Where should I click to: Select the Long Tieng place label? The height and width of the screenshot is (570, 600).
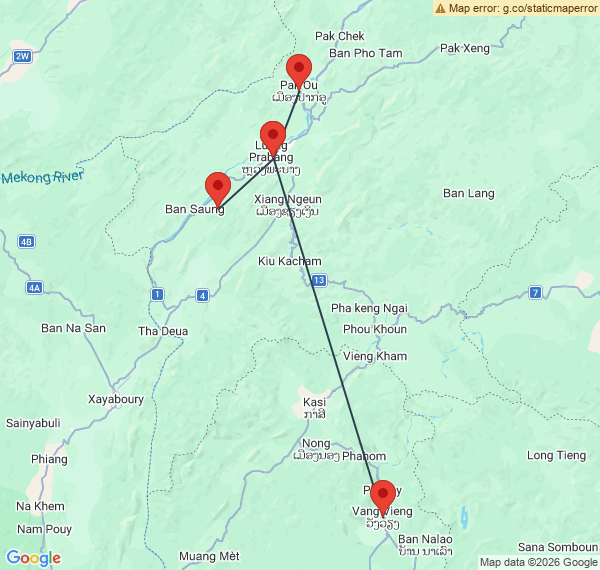click(556, 455)
